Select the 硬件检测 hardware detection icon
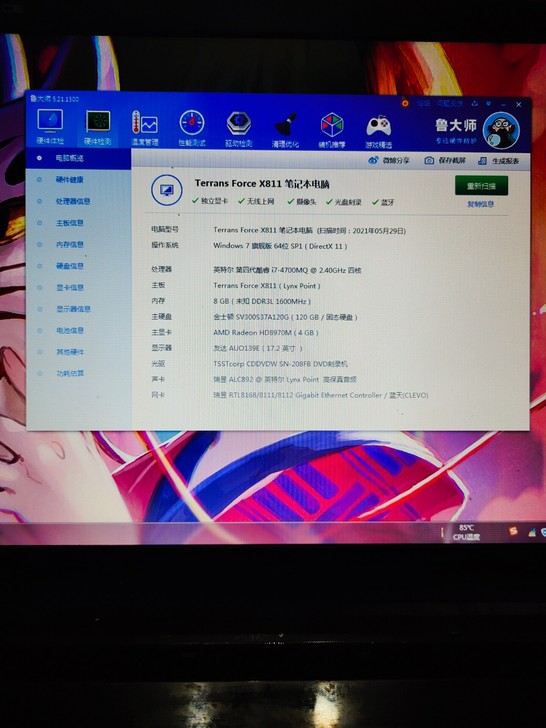The height and width of the screenshot is (728, 546). 98,127
